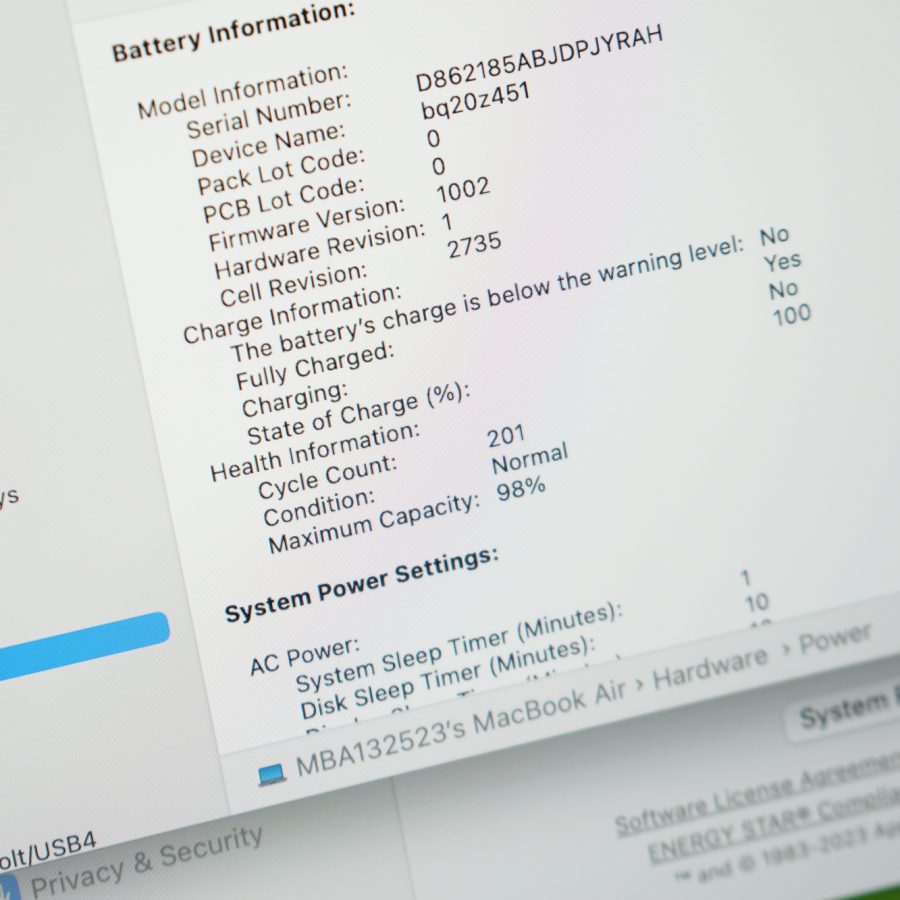This screenshot has width=900, height=900.
Task: Select the State of Charge value 100
Action: (x=792, y=315)
